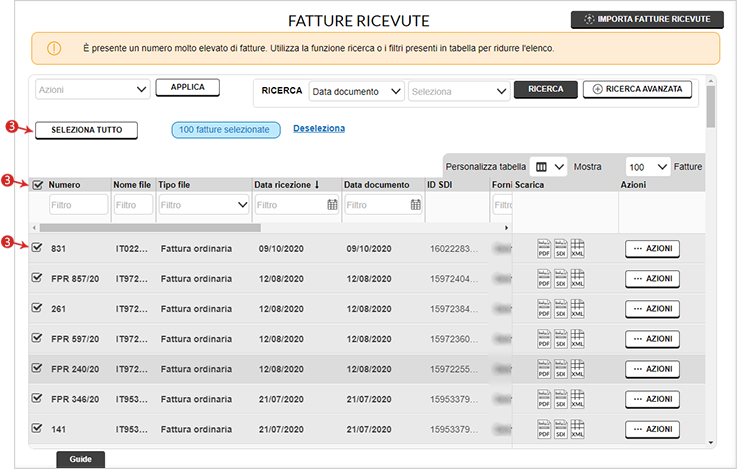The width and height of the screenshot is (740, 469).
Task: Download XML for invoice 261
Action: pos(577,309)
